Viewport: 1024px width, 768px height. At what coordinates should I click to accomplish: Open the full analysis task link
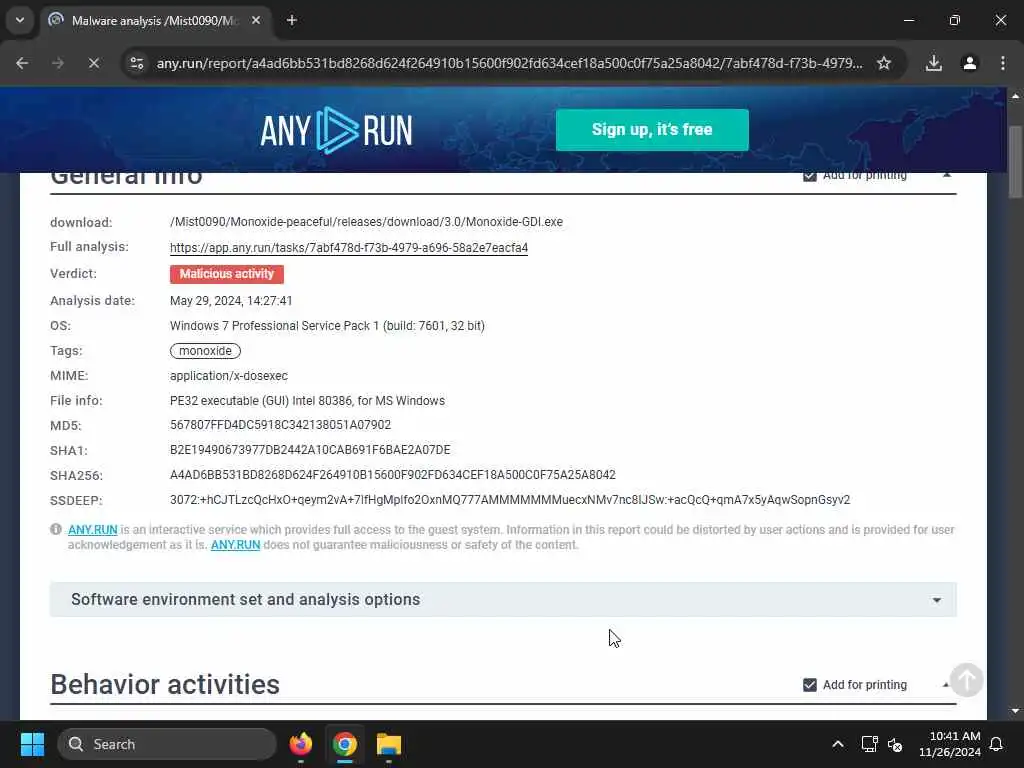point(349,248)
